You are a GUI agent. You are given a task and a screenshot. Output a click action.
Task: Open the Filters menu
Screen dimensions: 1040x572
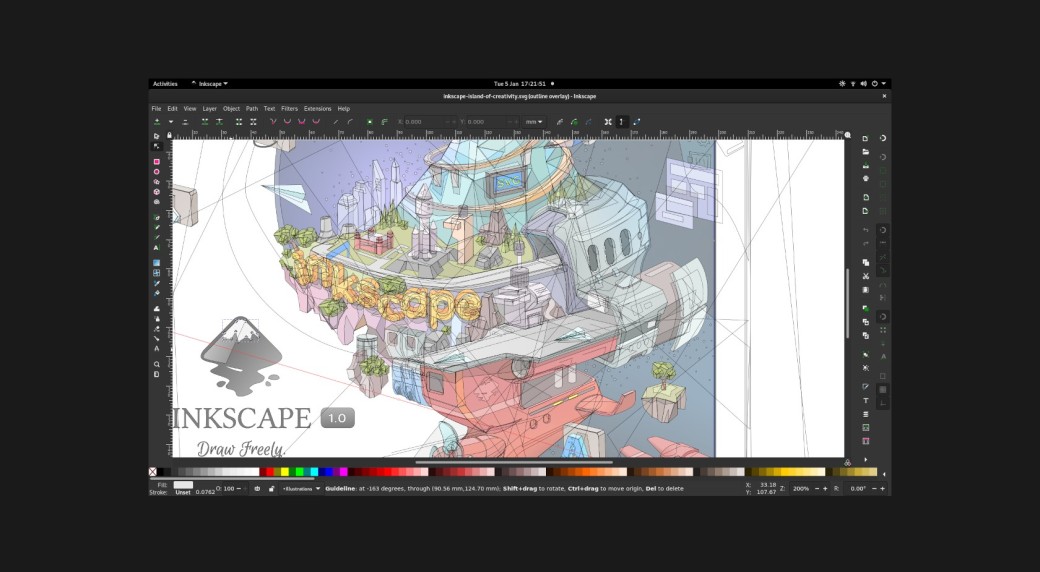pyautogui.click(x=289, y=109)
